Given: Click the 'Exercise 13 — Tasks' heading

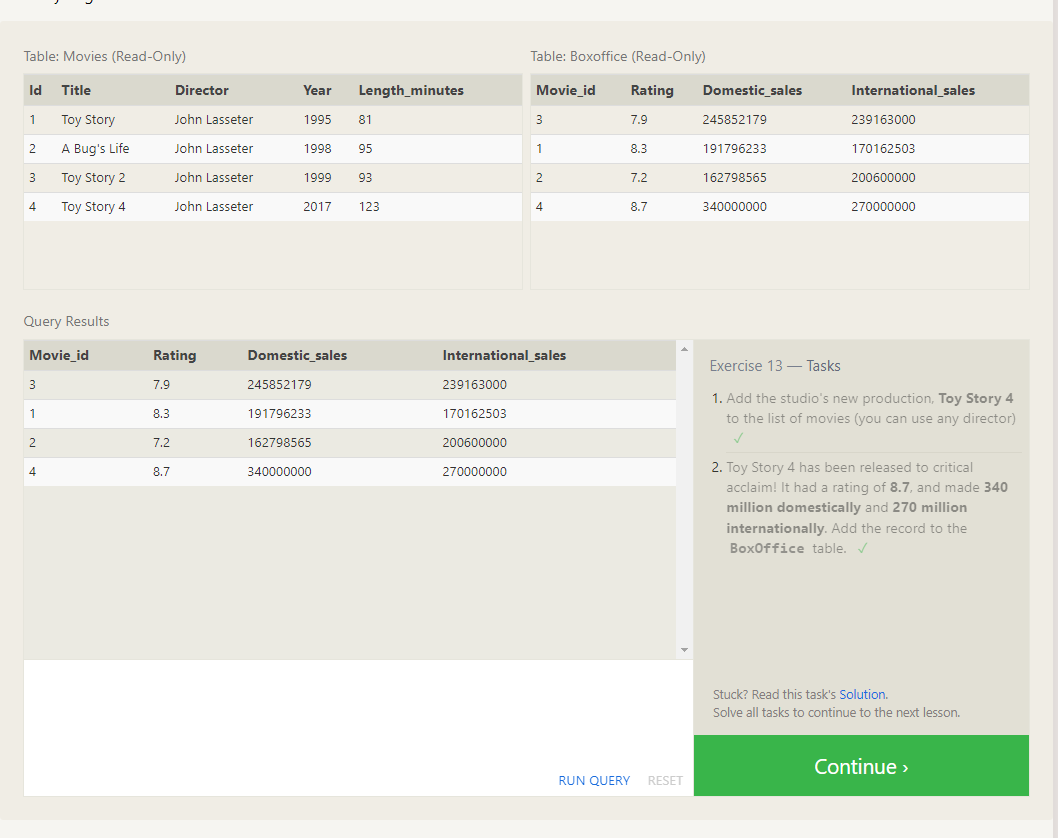Looking at the screenshot, I should [775, 366].
